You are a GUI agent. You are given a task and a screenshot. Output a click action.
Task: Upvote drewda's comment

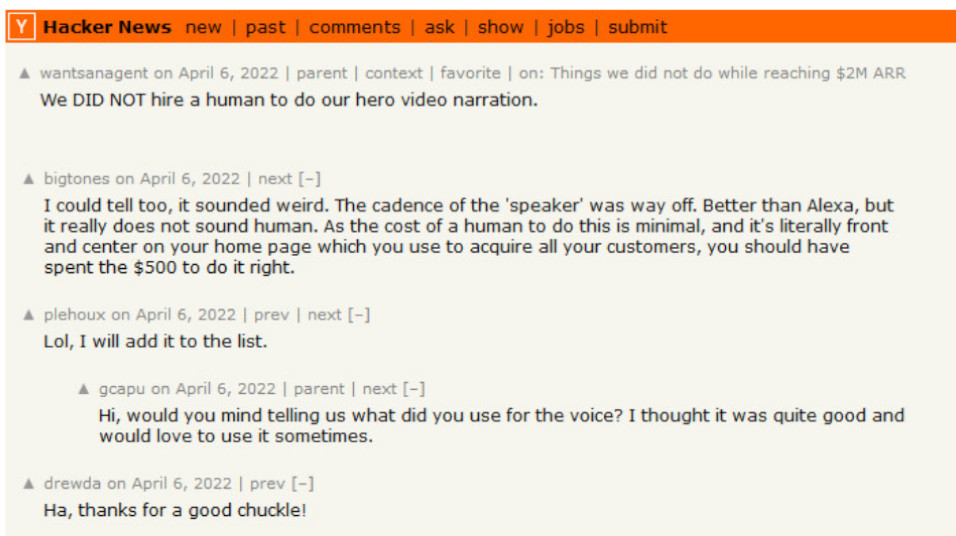[x=29, y=485]
